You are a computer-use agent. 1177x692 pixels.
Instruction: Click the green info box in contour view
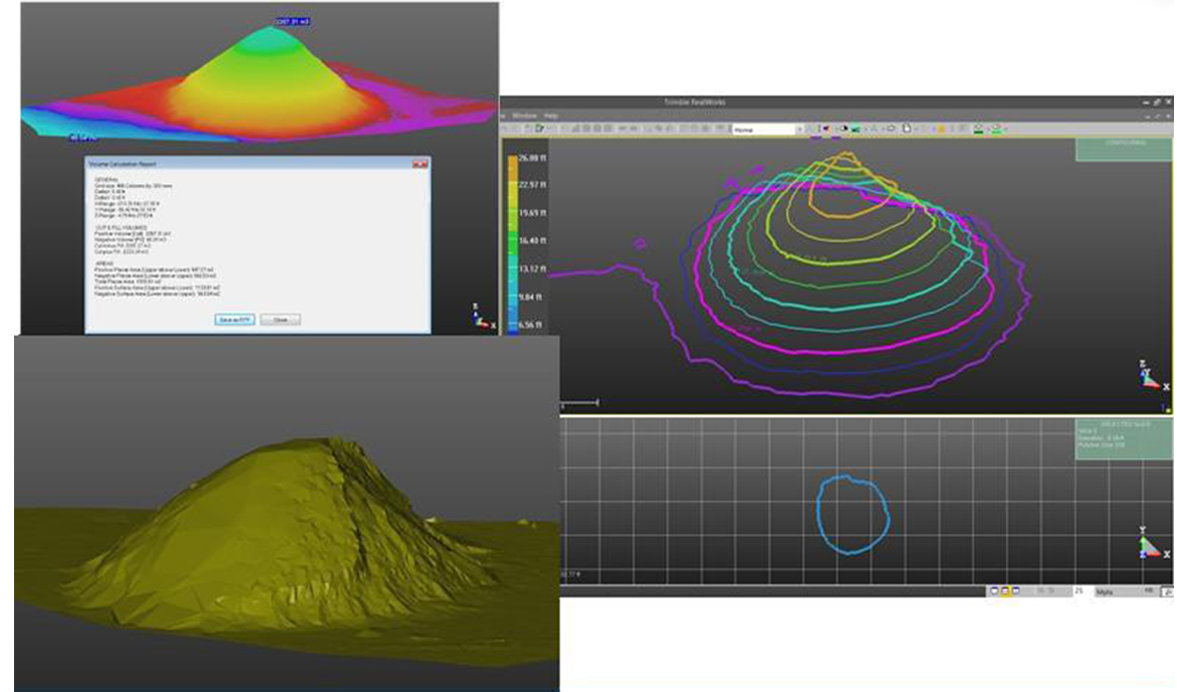click(1124, 149)
